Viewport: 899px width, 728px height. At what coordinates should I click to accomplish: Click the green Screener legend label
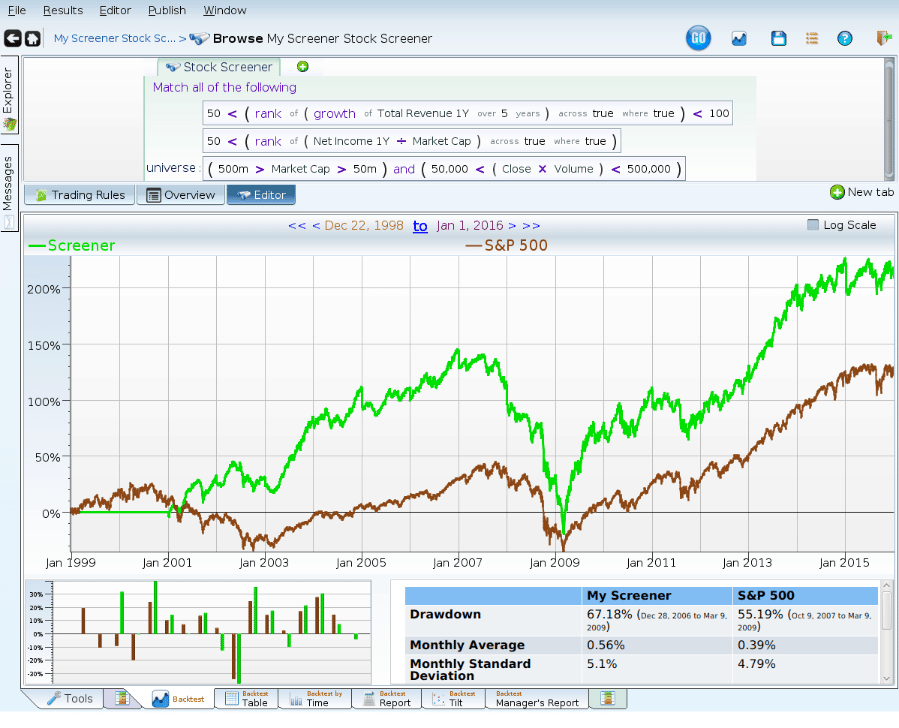tap(72, 245)
